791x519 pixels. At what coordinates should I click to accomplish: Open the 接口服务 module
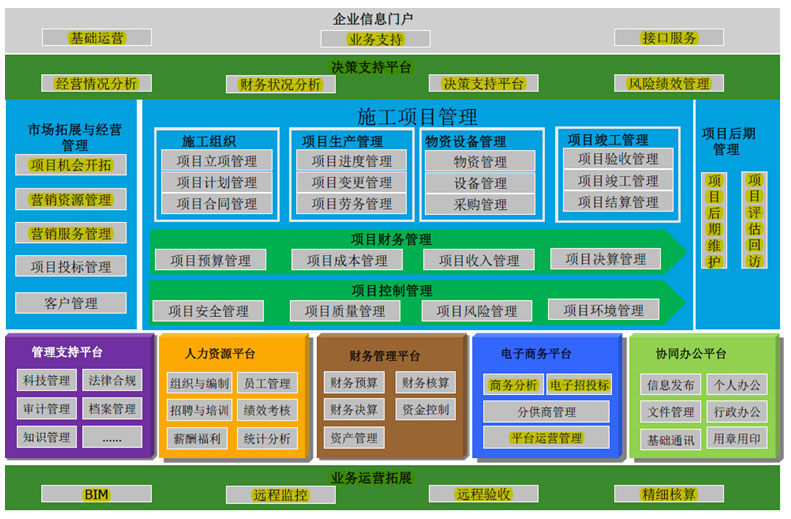click(669, 38)
